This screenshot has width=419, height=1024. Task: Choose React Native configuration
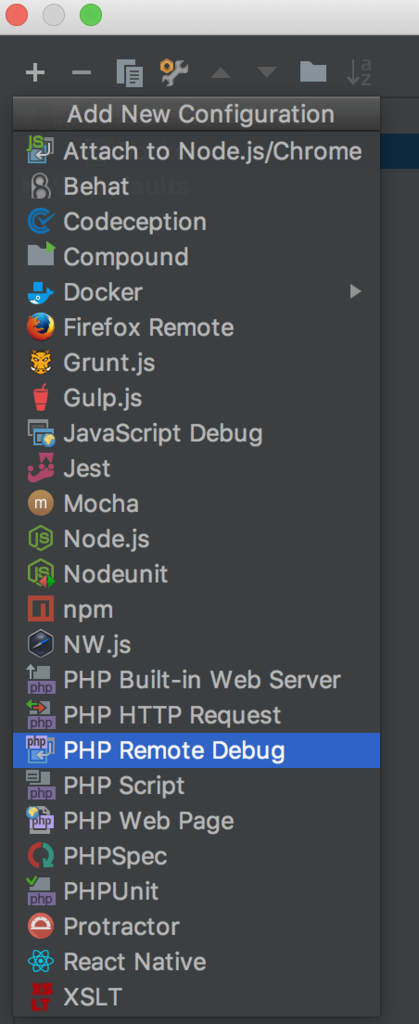[x=196, y=962]
